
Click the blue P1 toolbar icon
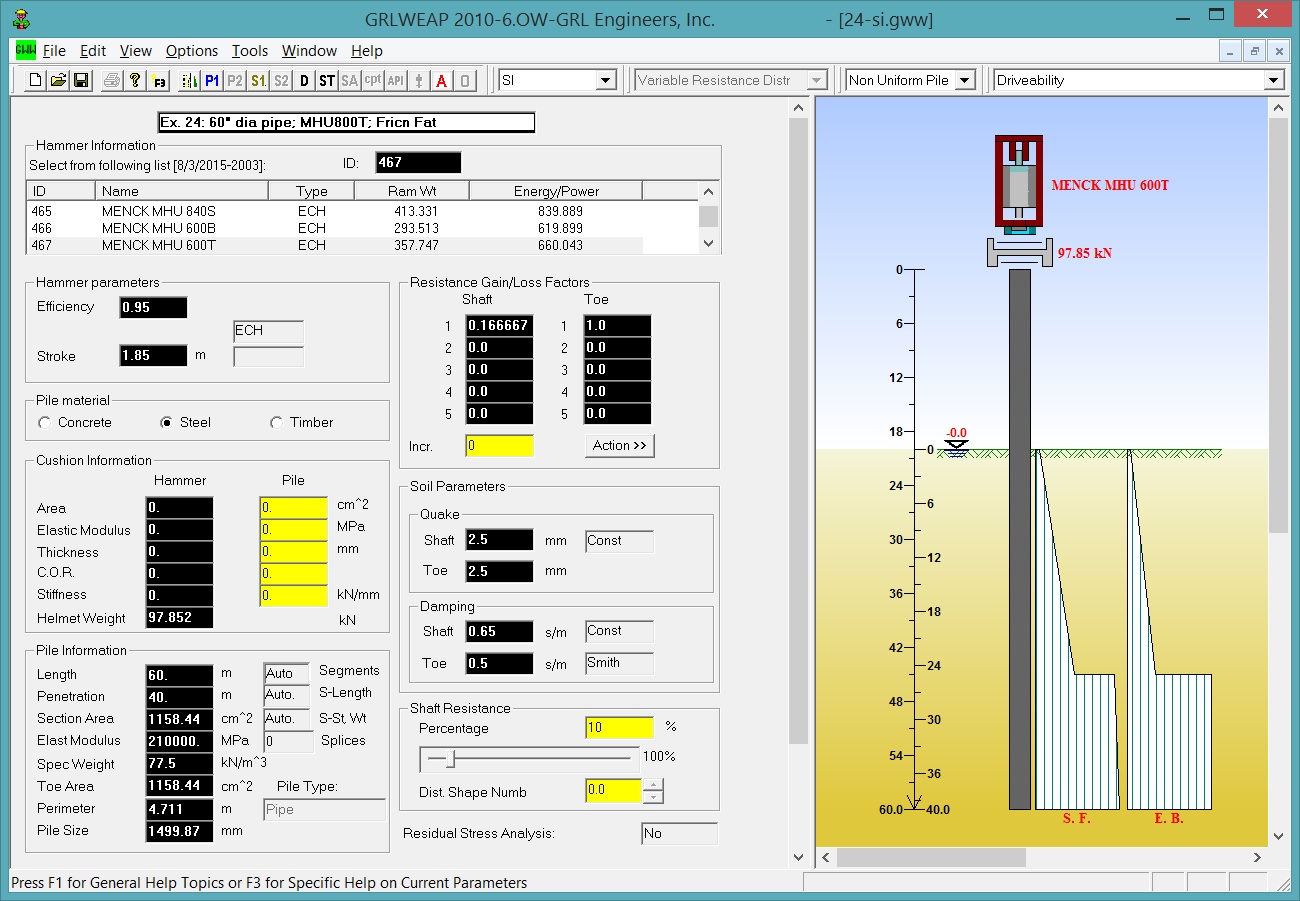click(212, 81)
